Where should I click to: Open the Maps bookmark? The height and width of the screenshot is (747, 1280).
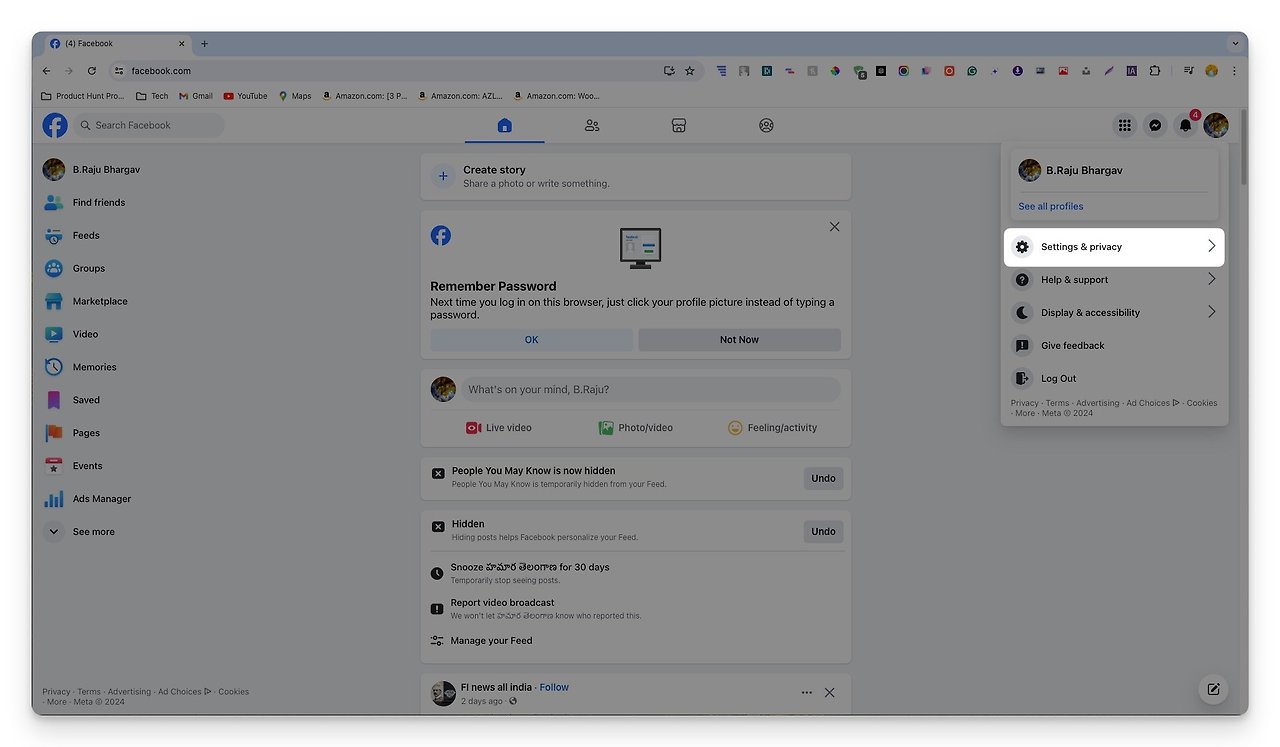tap(295, 96)
